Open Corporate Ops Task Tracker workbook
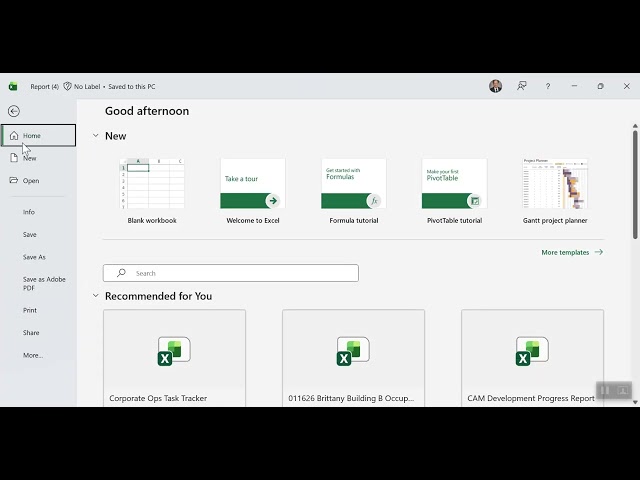The image size is (640, 480). pyautogui.click(x=174, y=358)
